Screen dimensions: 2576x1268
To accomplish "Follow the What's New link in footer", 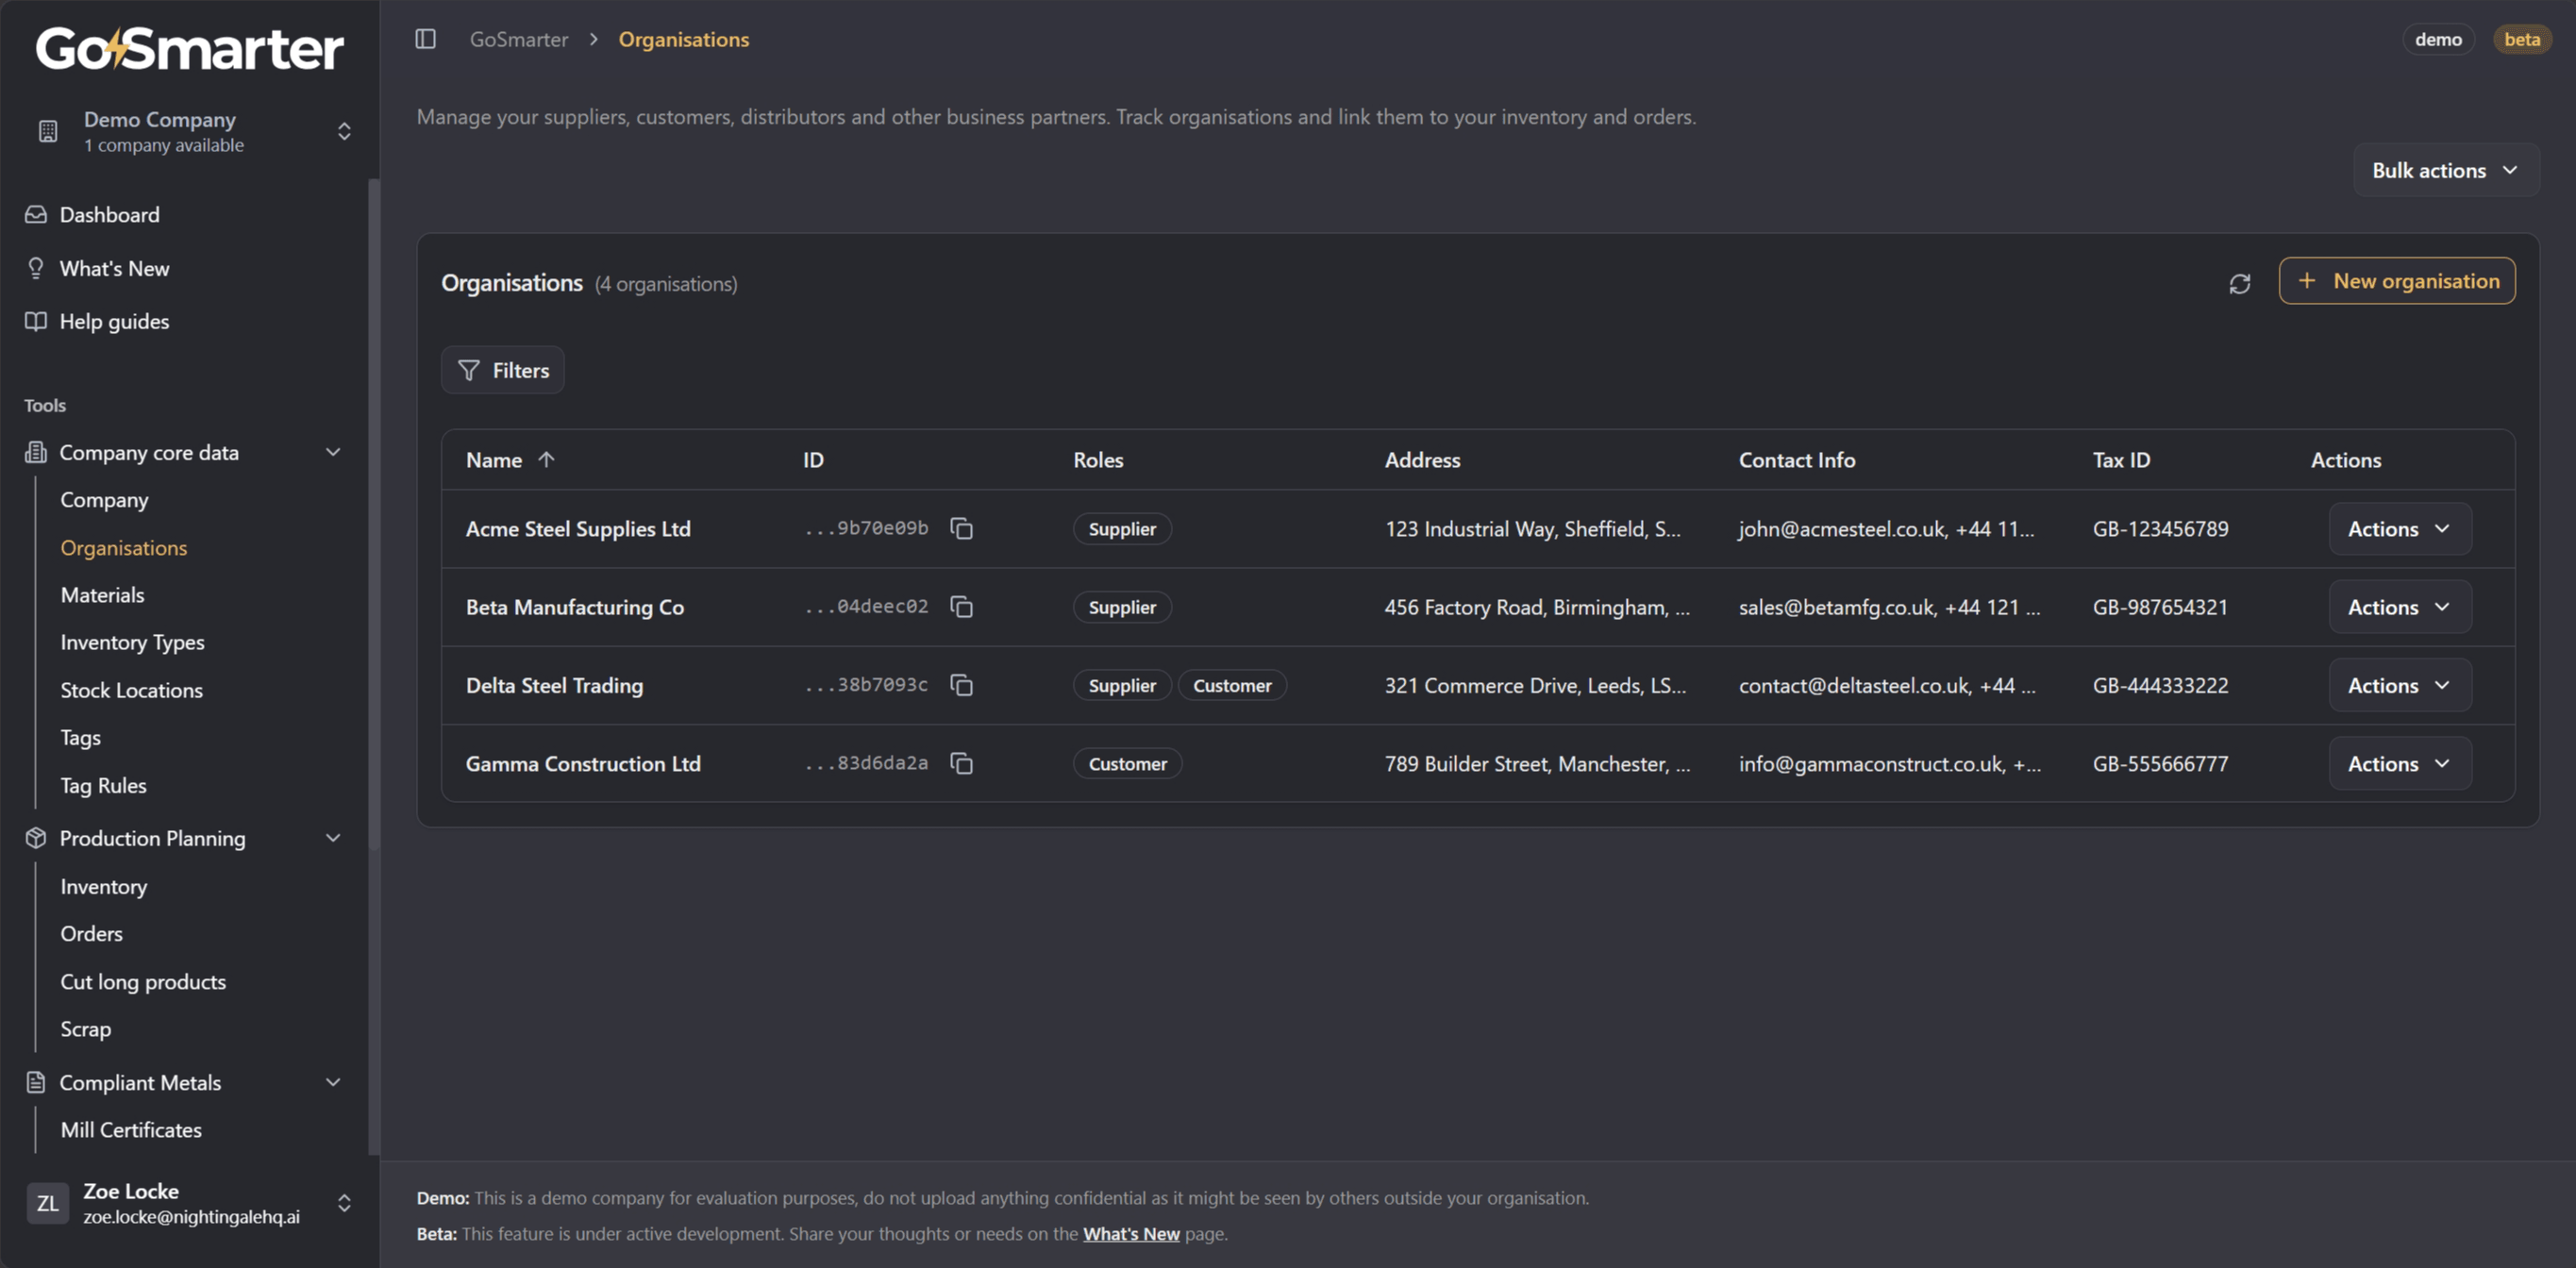I will click(1131, 1233).
